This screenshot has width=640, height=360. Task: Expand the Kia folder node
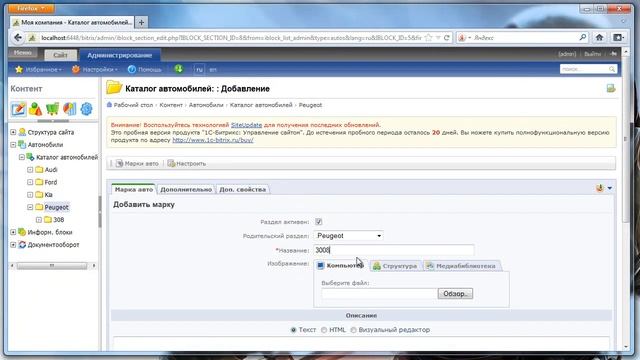(x=30, y=195)
